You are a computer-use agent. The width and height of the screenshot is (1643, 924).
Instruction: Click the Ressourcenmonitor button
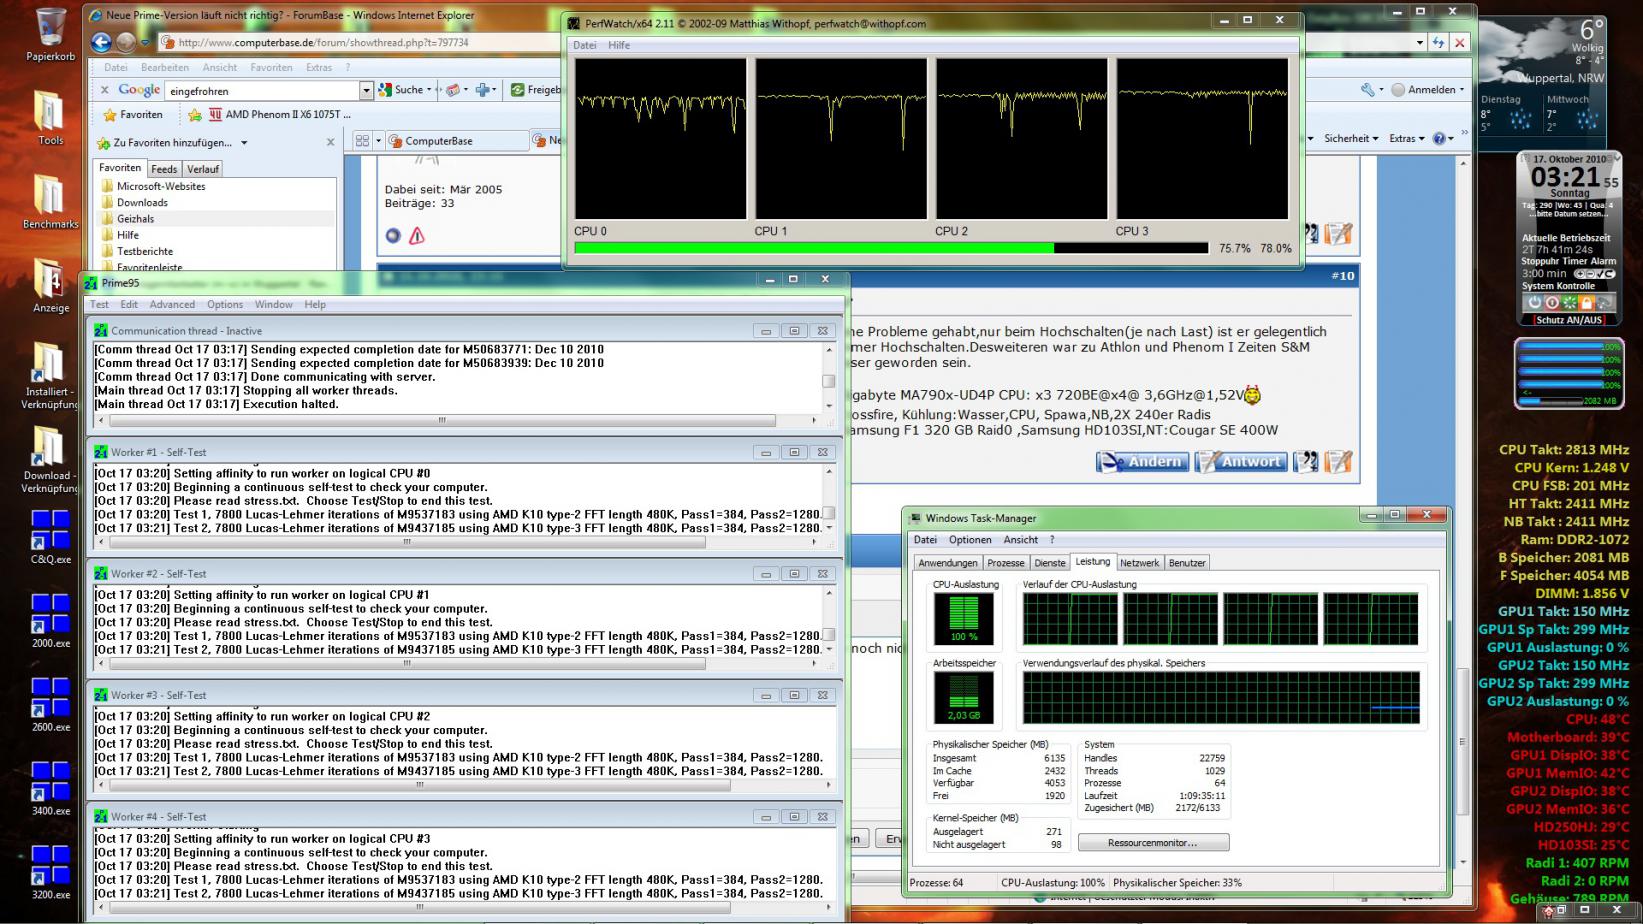tap(1153, 842)
